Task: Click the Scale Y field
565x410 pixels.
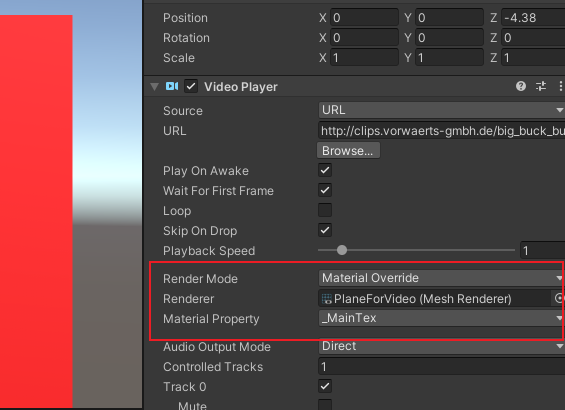Action: (x=449, y=58)
